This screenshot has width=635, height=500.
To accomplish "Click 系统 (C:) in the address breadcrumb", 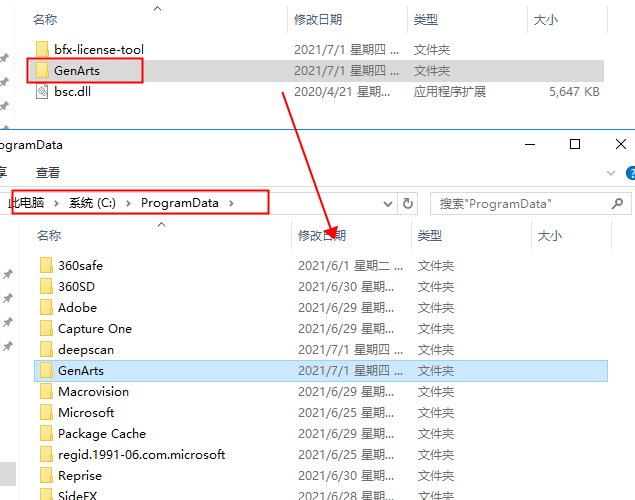I will click(92, 203).
